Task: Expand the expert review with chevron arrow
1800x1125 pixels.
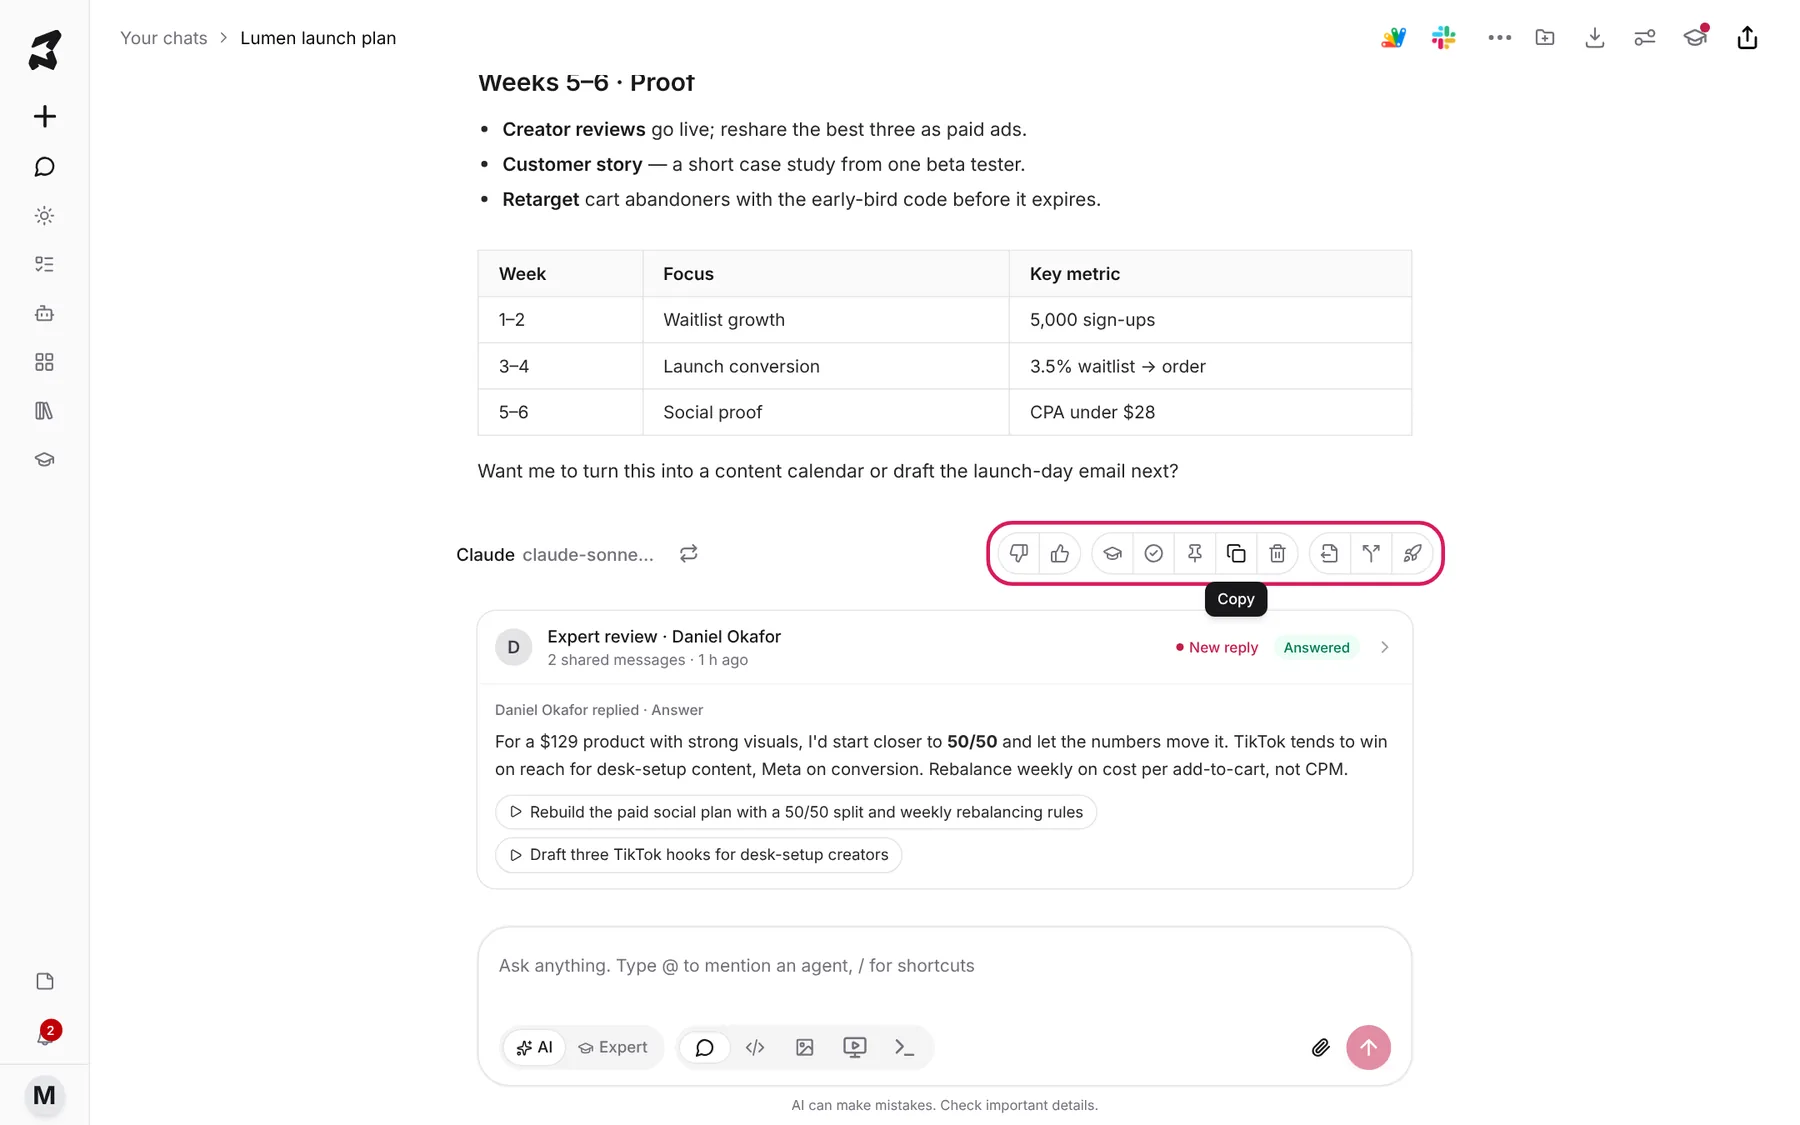Action: 1384,647
